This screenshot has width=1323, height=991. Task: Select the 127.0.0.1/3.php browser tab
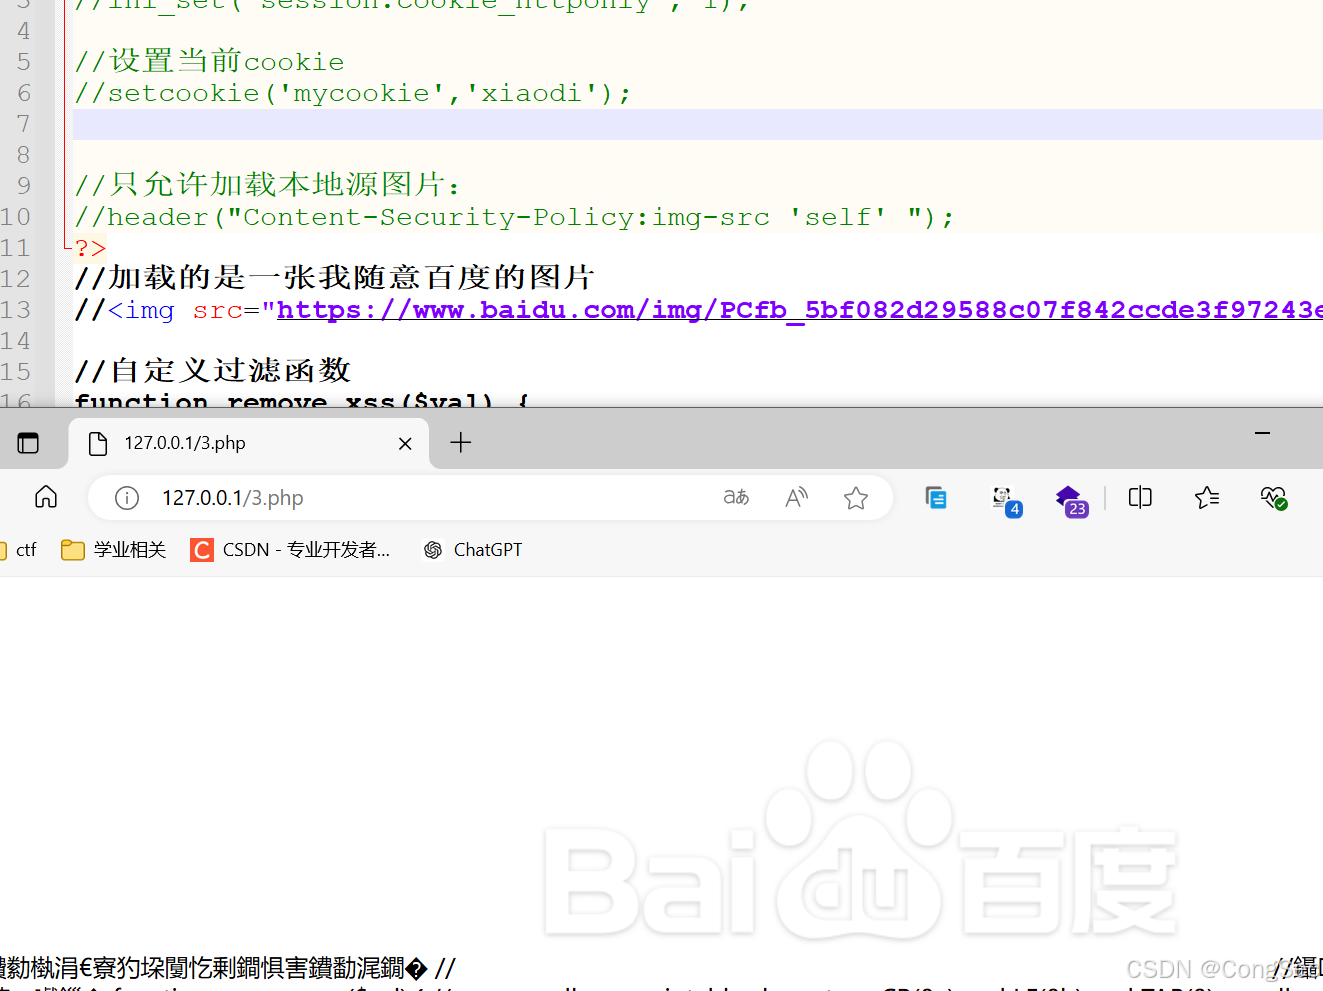tap(249, 443)
